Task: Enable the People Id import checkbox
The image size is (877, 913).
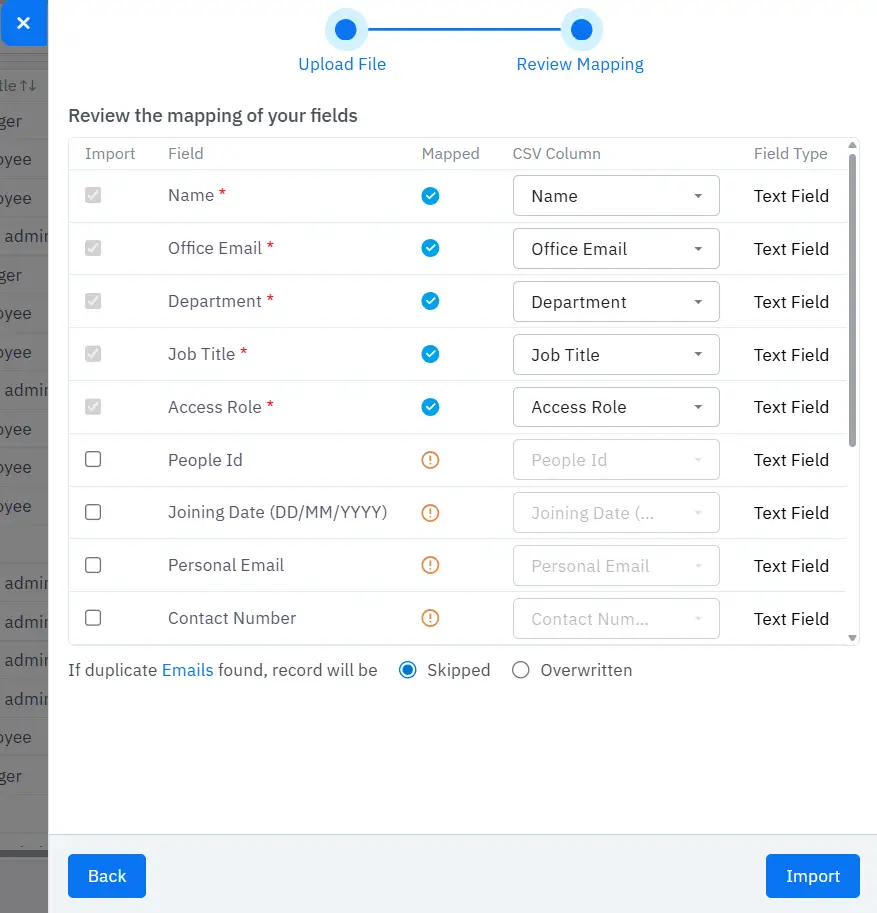Action: (x=93, y=459)
